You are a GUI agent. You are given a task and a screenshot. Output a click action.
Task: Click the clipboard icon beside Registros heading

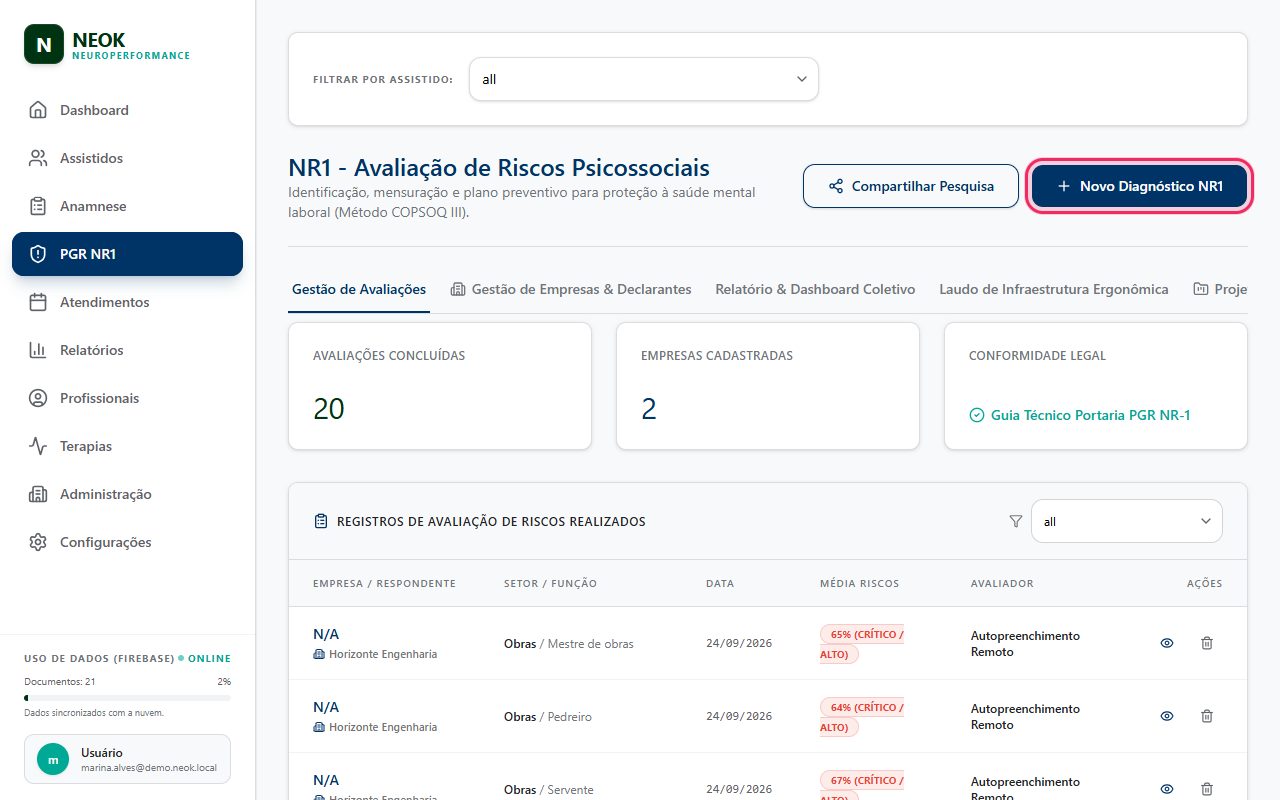click(x=321, y=521)
